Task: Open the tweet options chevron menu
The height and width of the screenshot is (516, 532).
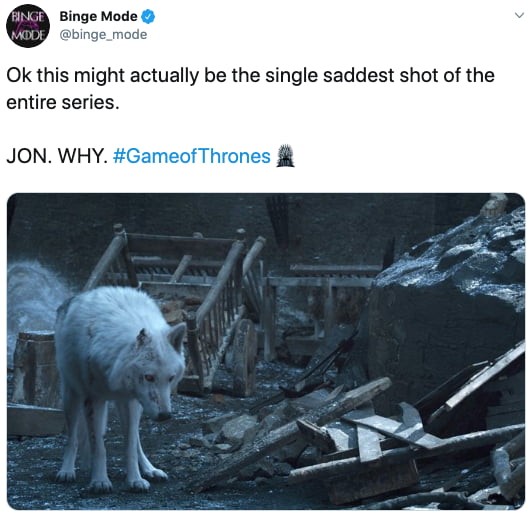Action: click(519, 16)
